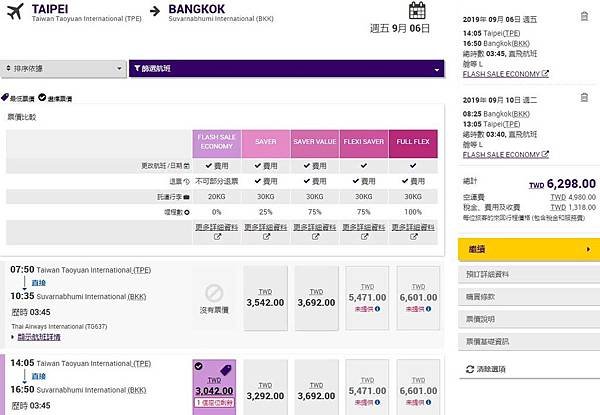The width and height of the screenshot is (600, 415).
Task: Select SAVER VALUE fare 3,692.00 for 07:50 flight
Action: pyautogui.click(x=316, y=298)
